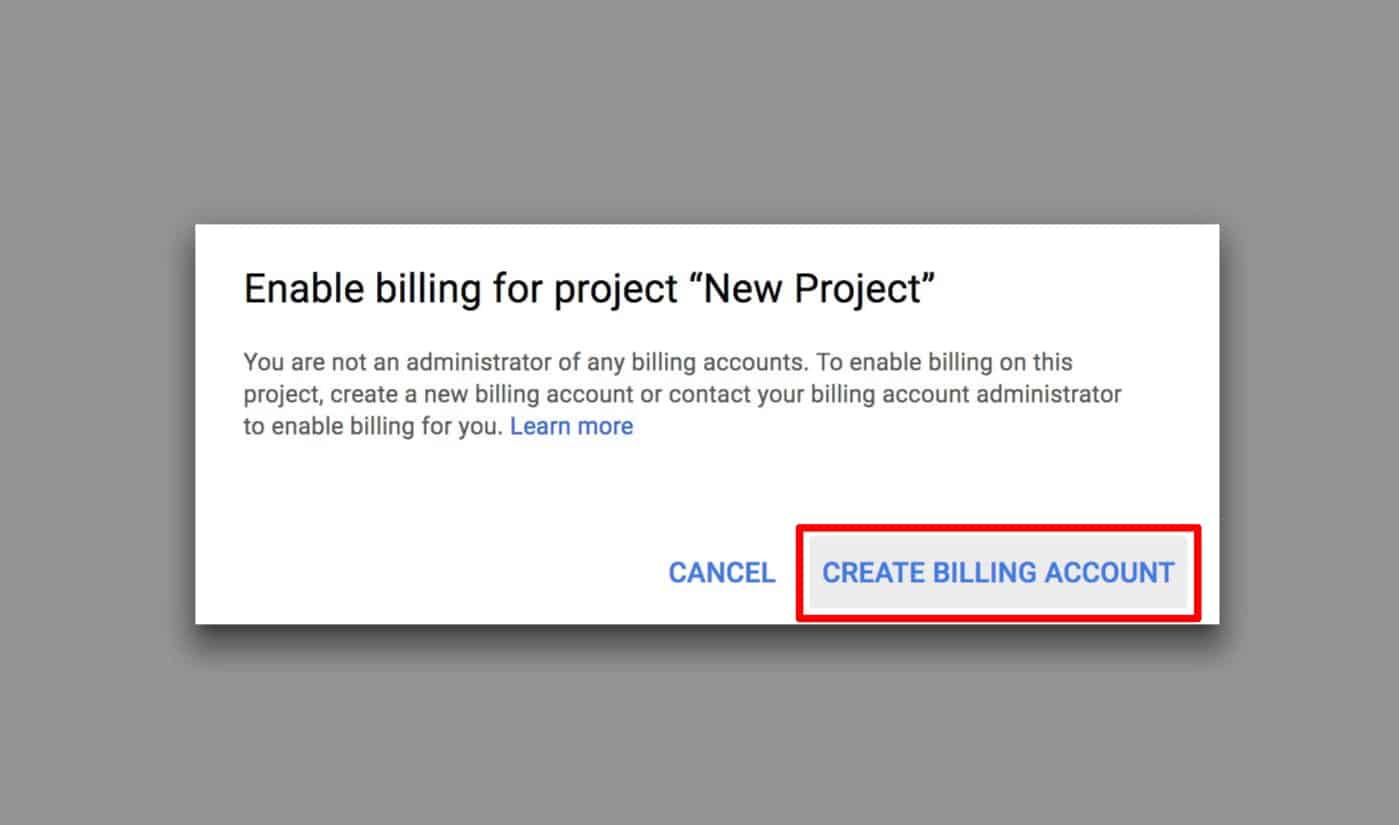Open the Learn more link
The width and height of the screenshot is (1399, 825).
pyautogui.click(x=571, y=427)
